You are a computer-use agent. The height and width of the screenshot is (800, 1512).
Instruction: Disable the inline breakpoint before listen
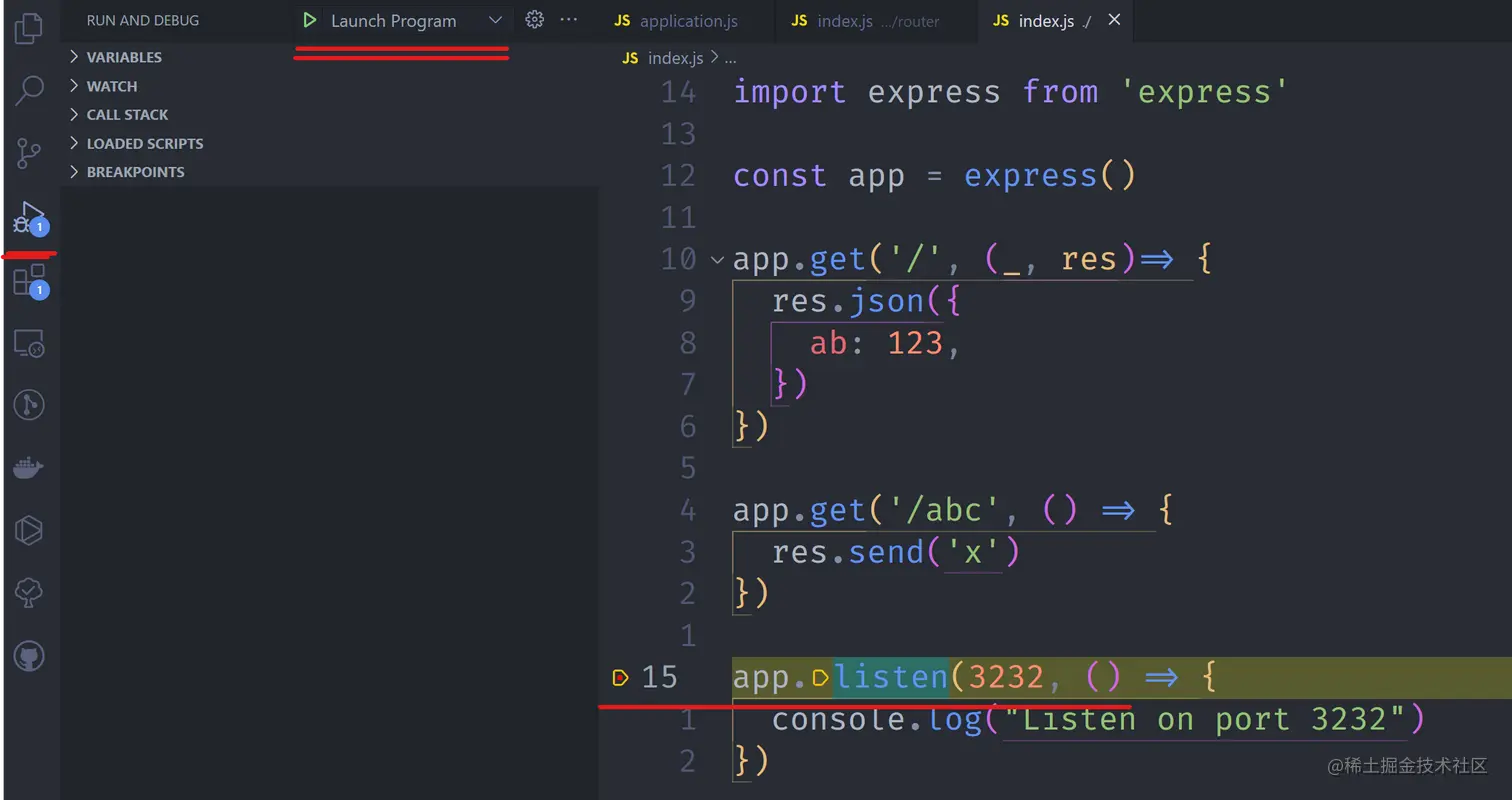pyautogui.click(x=821, y=677)
